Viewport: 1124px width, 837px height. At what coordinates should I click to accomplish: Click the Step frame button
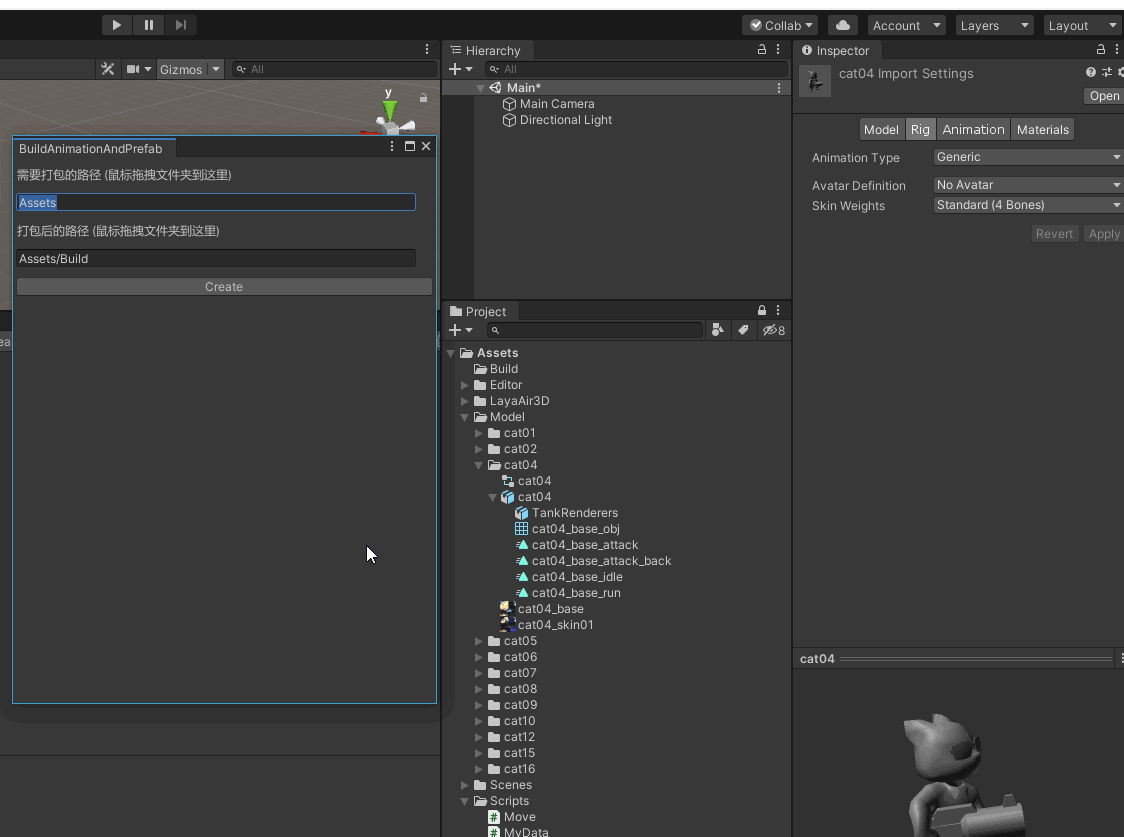181,25
